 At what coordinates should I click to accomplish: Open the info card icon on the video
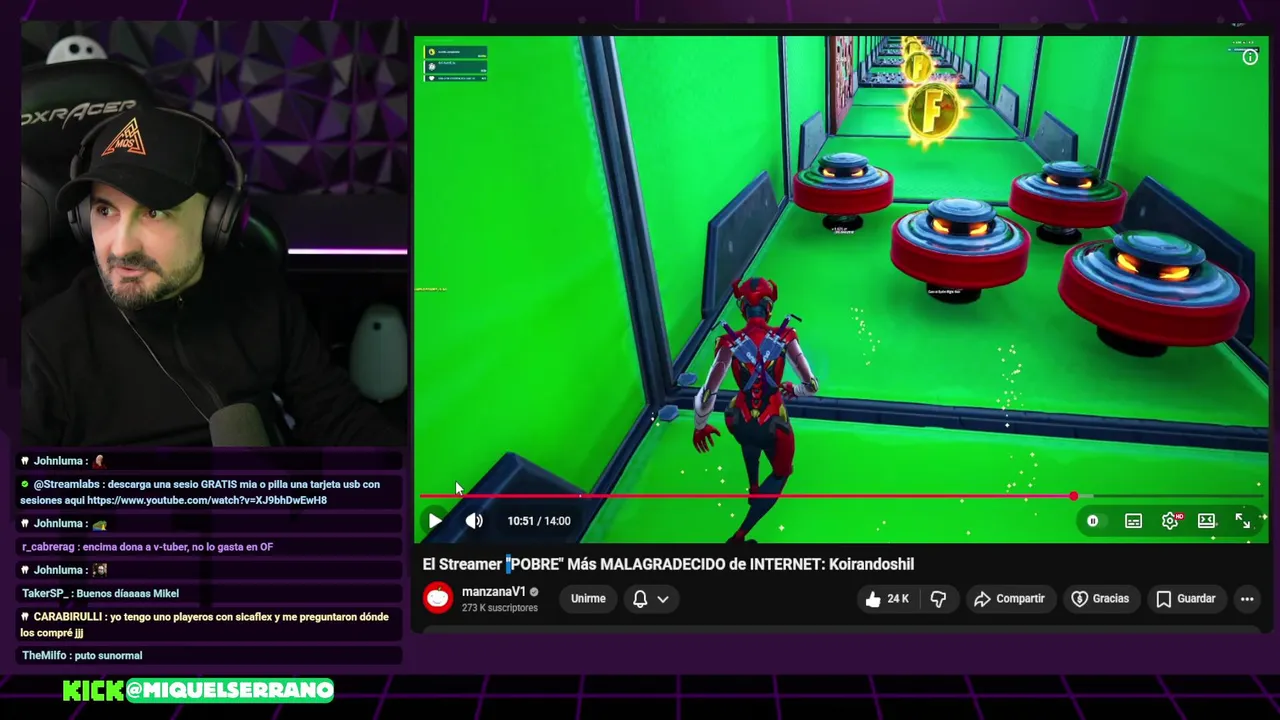1250,57
